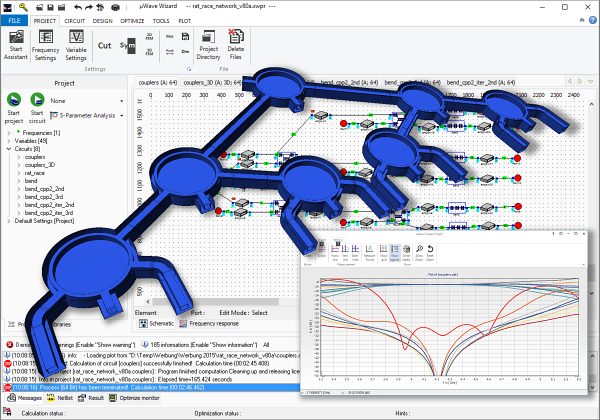This screenshot has height=420, width=600.
Task: Click the blue FILE button
Action: (x=14, y=19)
